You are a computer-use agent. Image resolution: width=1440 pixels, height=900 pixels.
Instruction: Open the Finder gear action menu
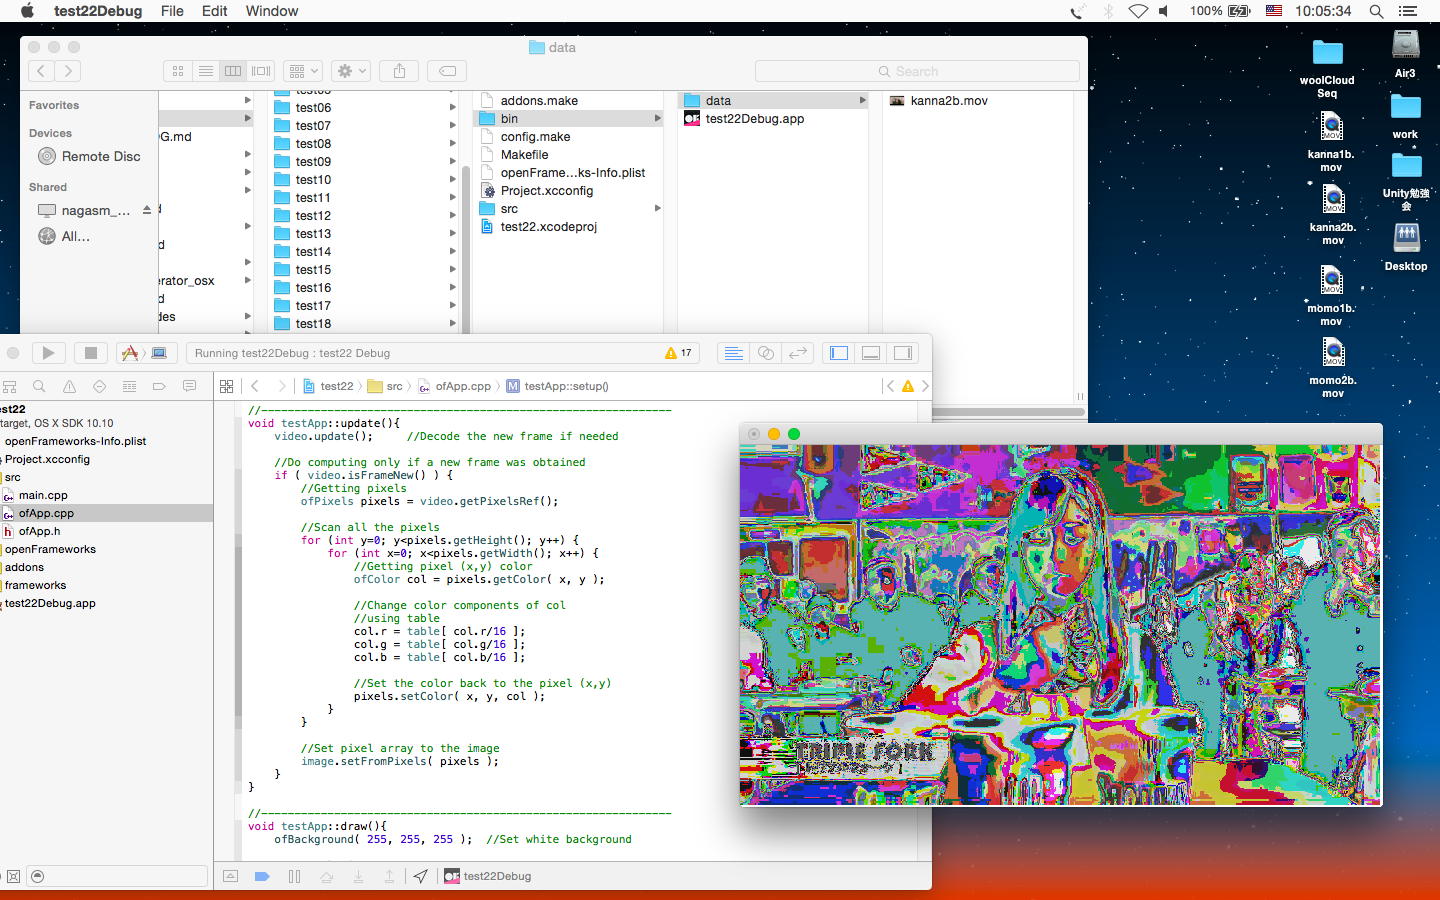pos(351,71)
